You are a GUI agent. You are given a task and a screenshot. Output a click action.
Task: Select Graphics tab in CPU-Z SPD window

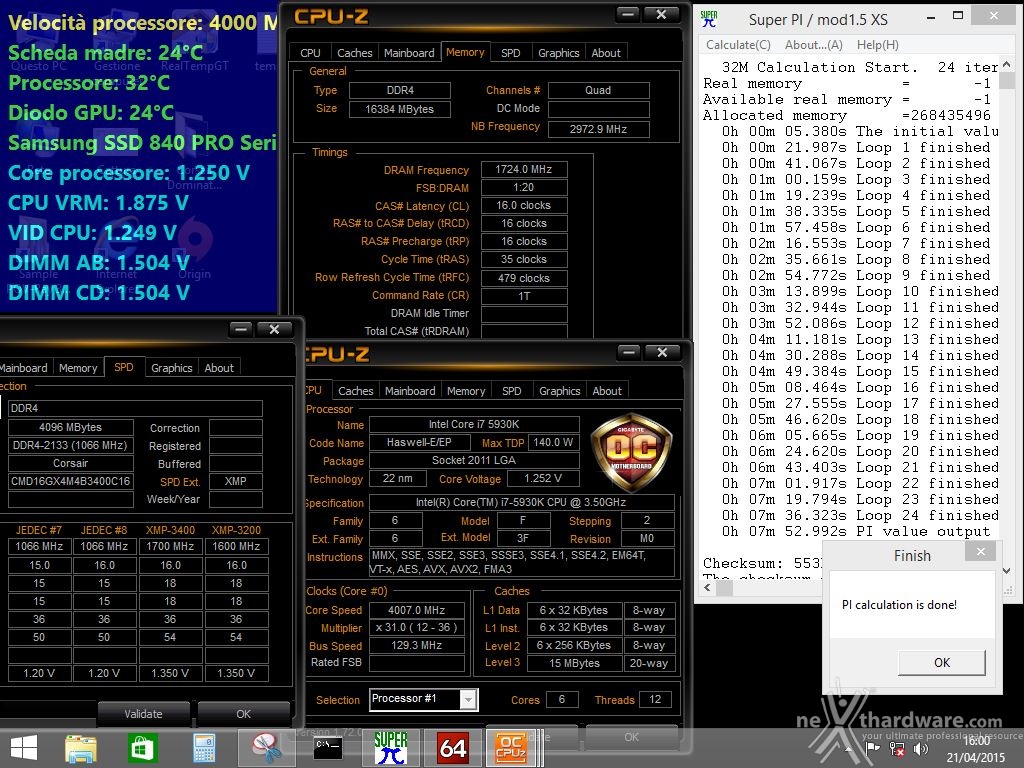pos(172,368)
